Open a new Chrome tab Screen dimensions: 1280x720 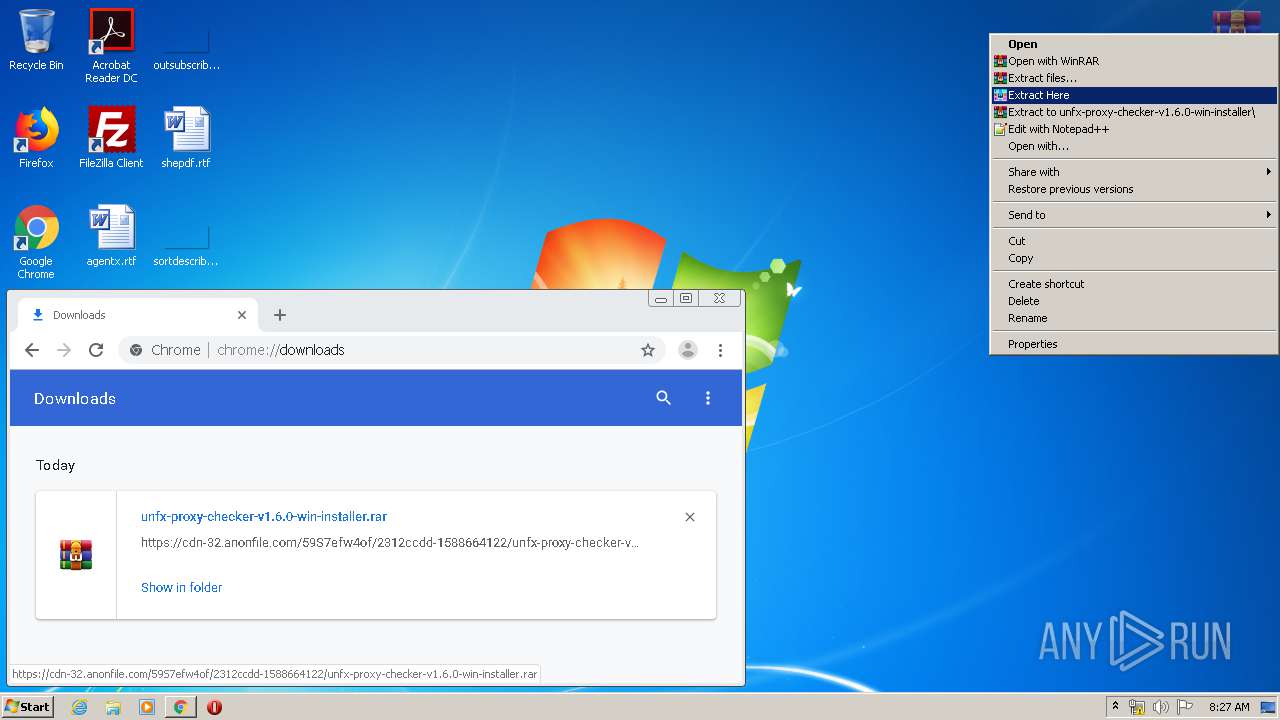[280, 315]
